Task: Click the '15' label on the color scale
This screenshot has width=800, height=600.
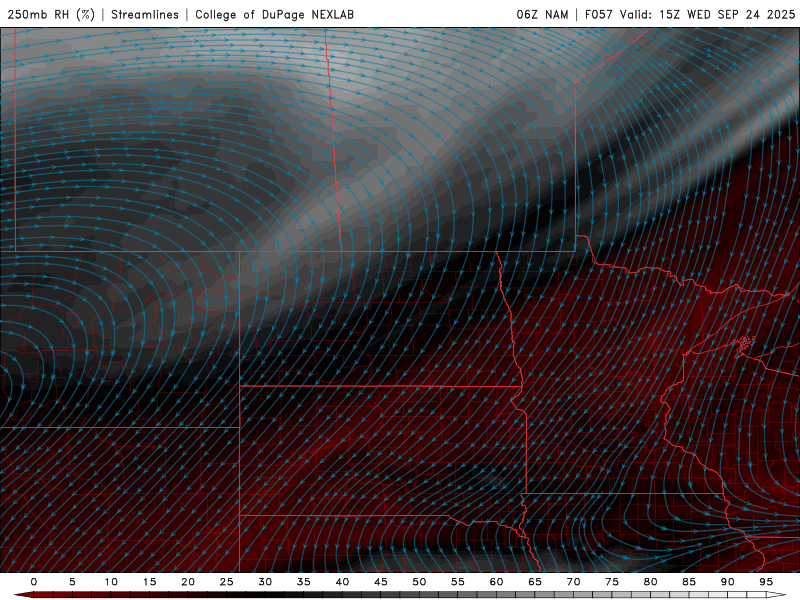Action: [x=149, y=582]
